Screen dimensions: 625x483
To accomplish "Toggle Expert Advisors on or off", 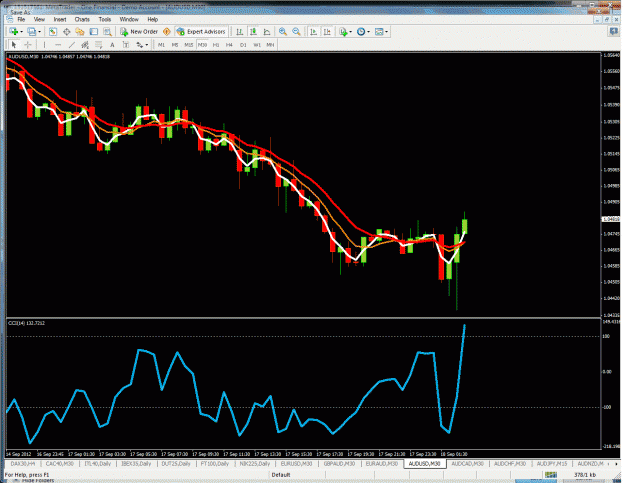I will pyautogui.click(x=201, y=32).
